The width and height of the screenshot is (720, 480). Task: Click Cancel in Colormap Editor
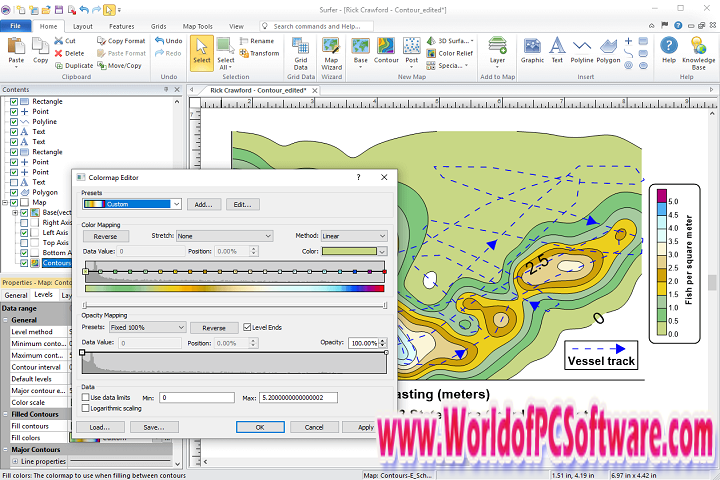[x=314, y=427]
